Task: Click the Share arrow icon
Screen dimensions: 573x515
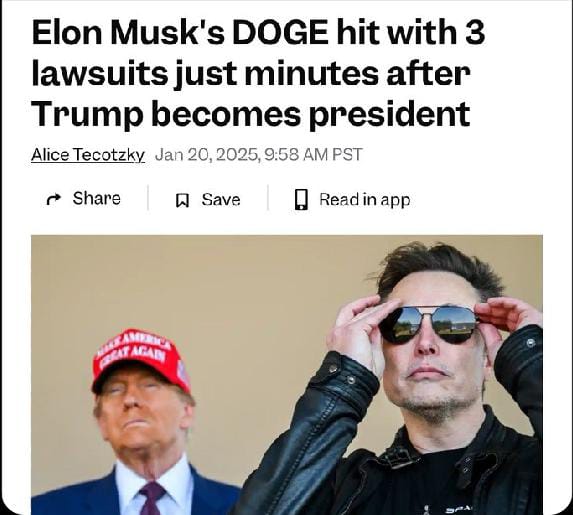Action: (54, 200)
